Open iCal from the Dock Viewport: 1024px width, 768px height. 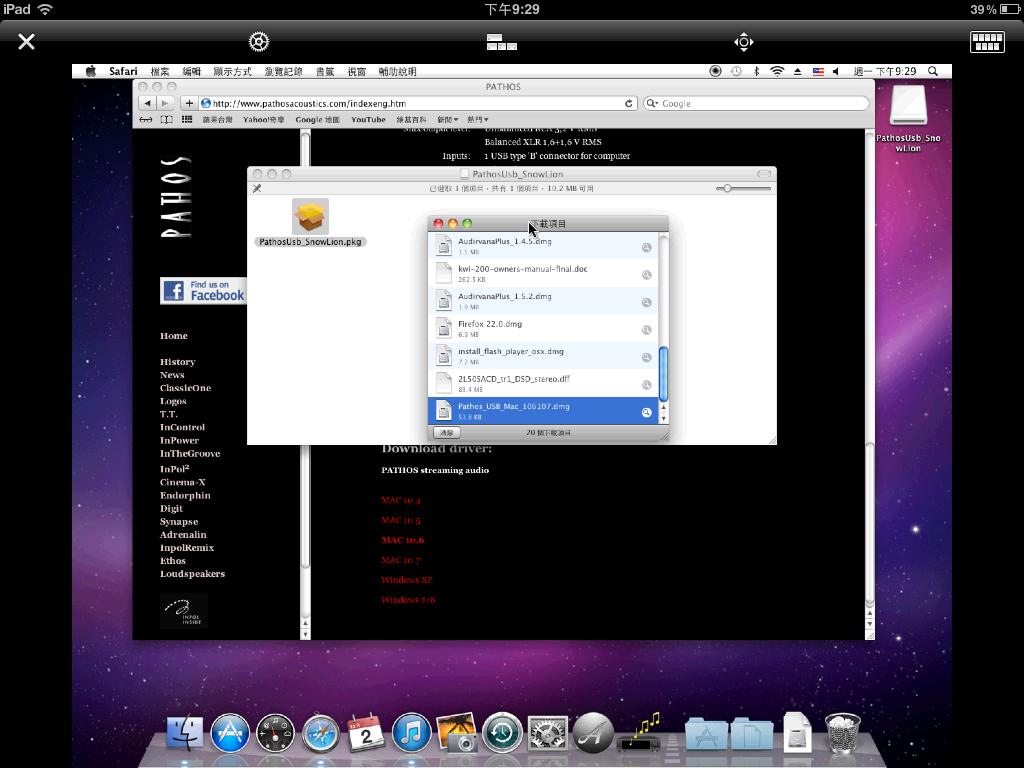[366, 733]
